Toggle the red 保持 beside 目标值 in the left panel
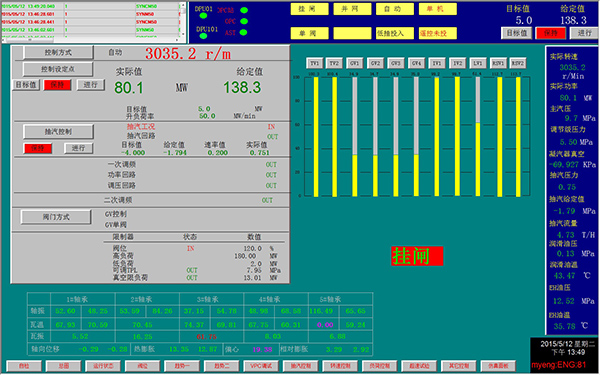 [57, 85]
